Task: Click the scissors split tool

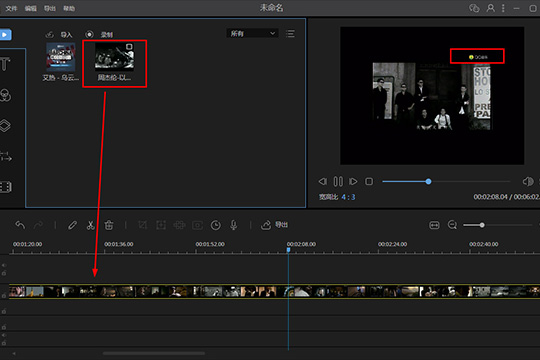Action: click(x=91, y=225)
